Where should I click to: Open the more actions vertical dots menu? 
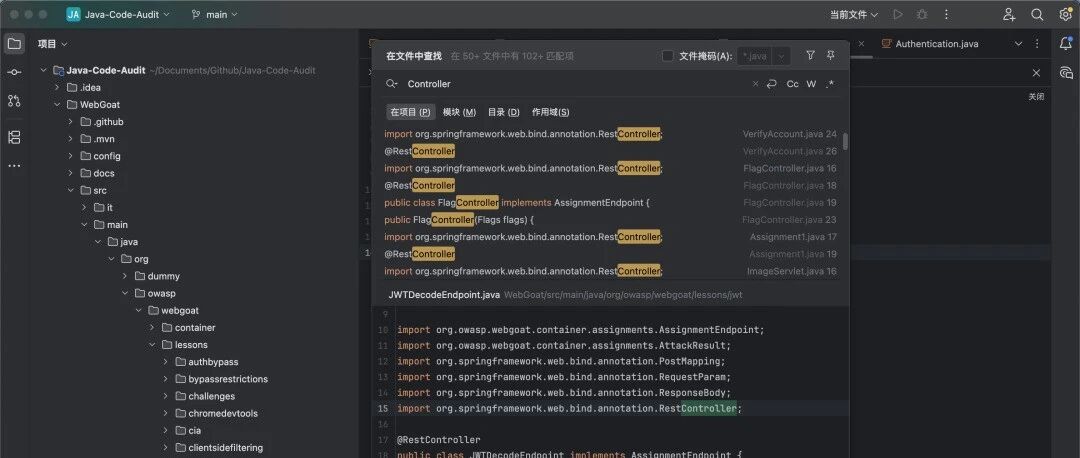(x=946, y=14)
